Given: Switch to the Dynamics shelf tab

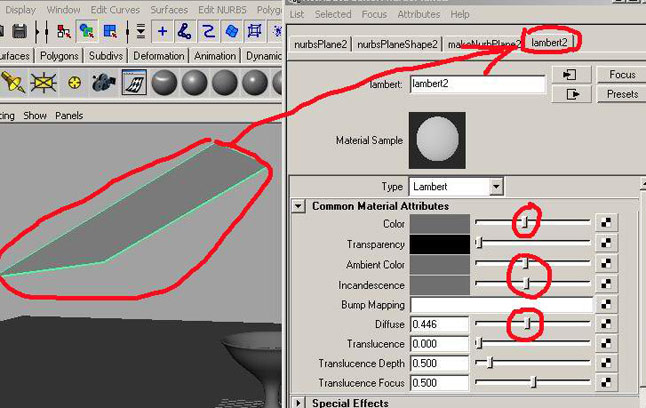Looking at the screenshot, I should coord(263,56).
